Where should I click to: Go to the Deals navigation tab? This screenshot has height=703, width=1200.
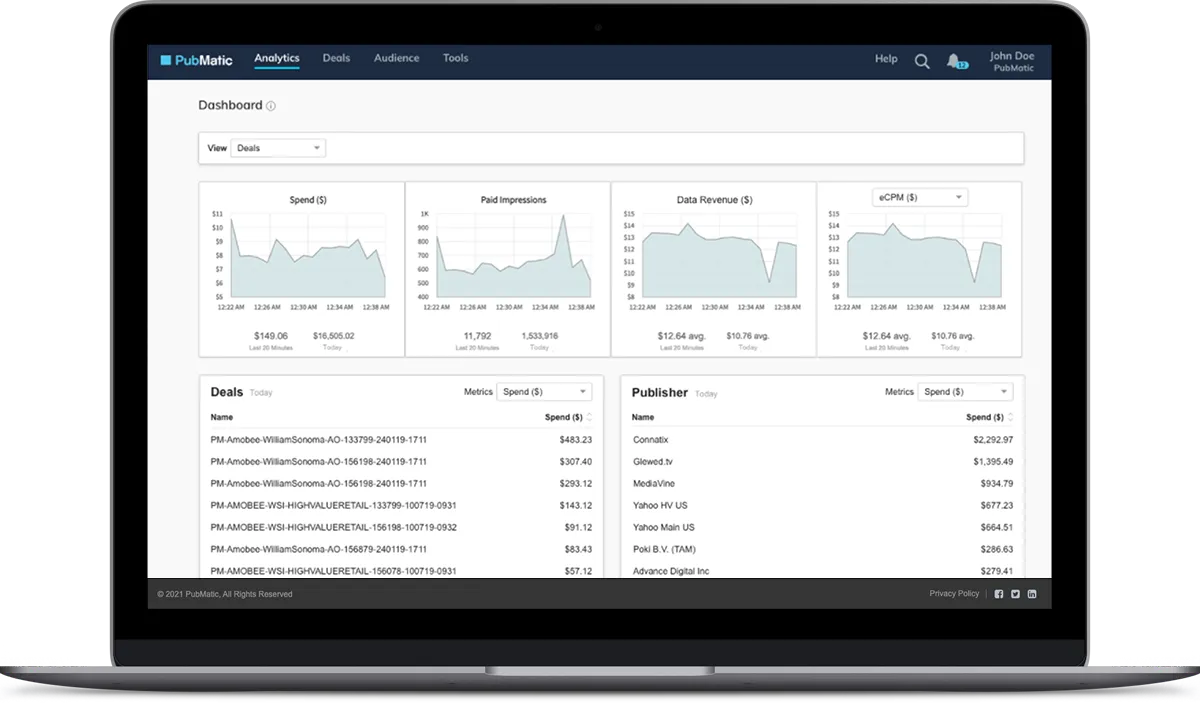tap(336, 58)
